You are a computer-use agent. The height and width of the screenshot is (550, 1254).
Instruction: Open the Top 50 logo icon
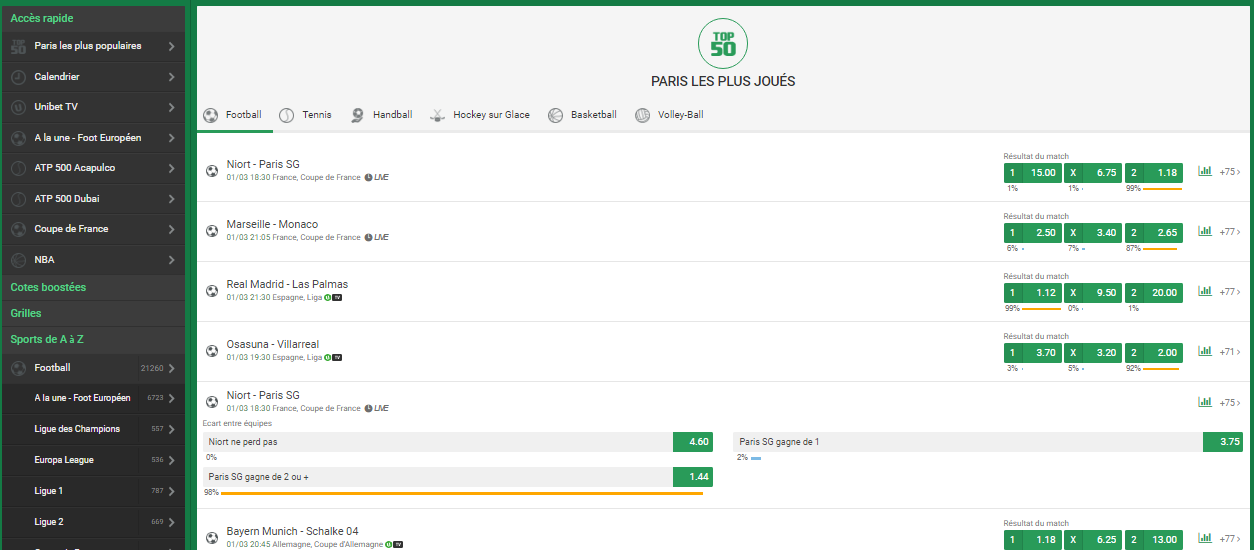point(723,43)
